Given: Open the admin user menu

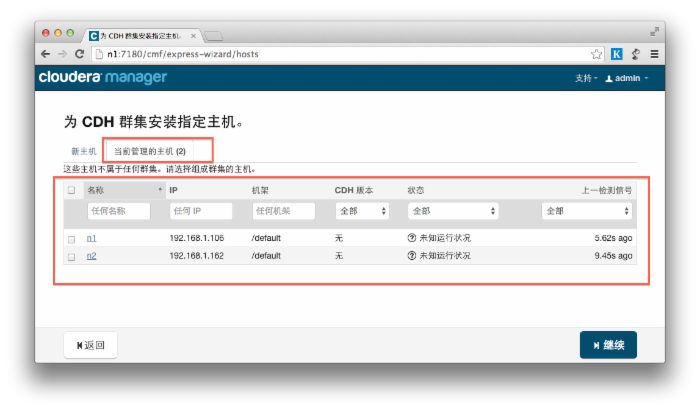Looking at the screenshot, I should (627, 78).
